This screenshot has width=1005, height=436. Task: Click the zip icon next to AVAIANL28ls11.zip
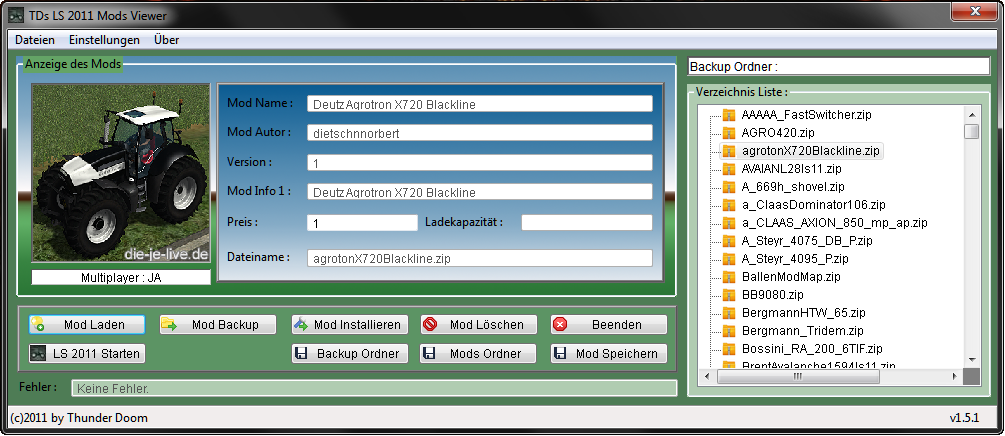(x=729, y=169)
